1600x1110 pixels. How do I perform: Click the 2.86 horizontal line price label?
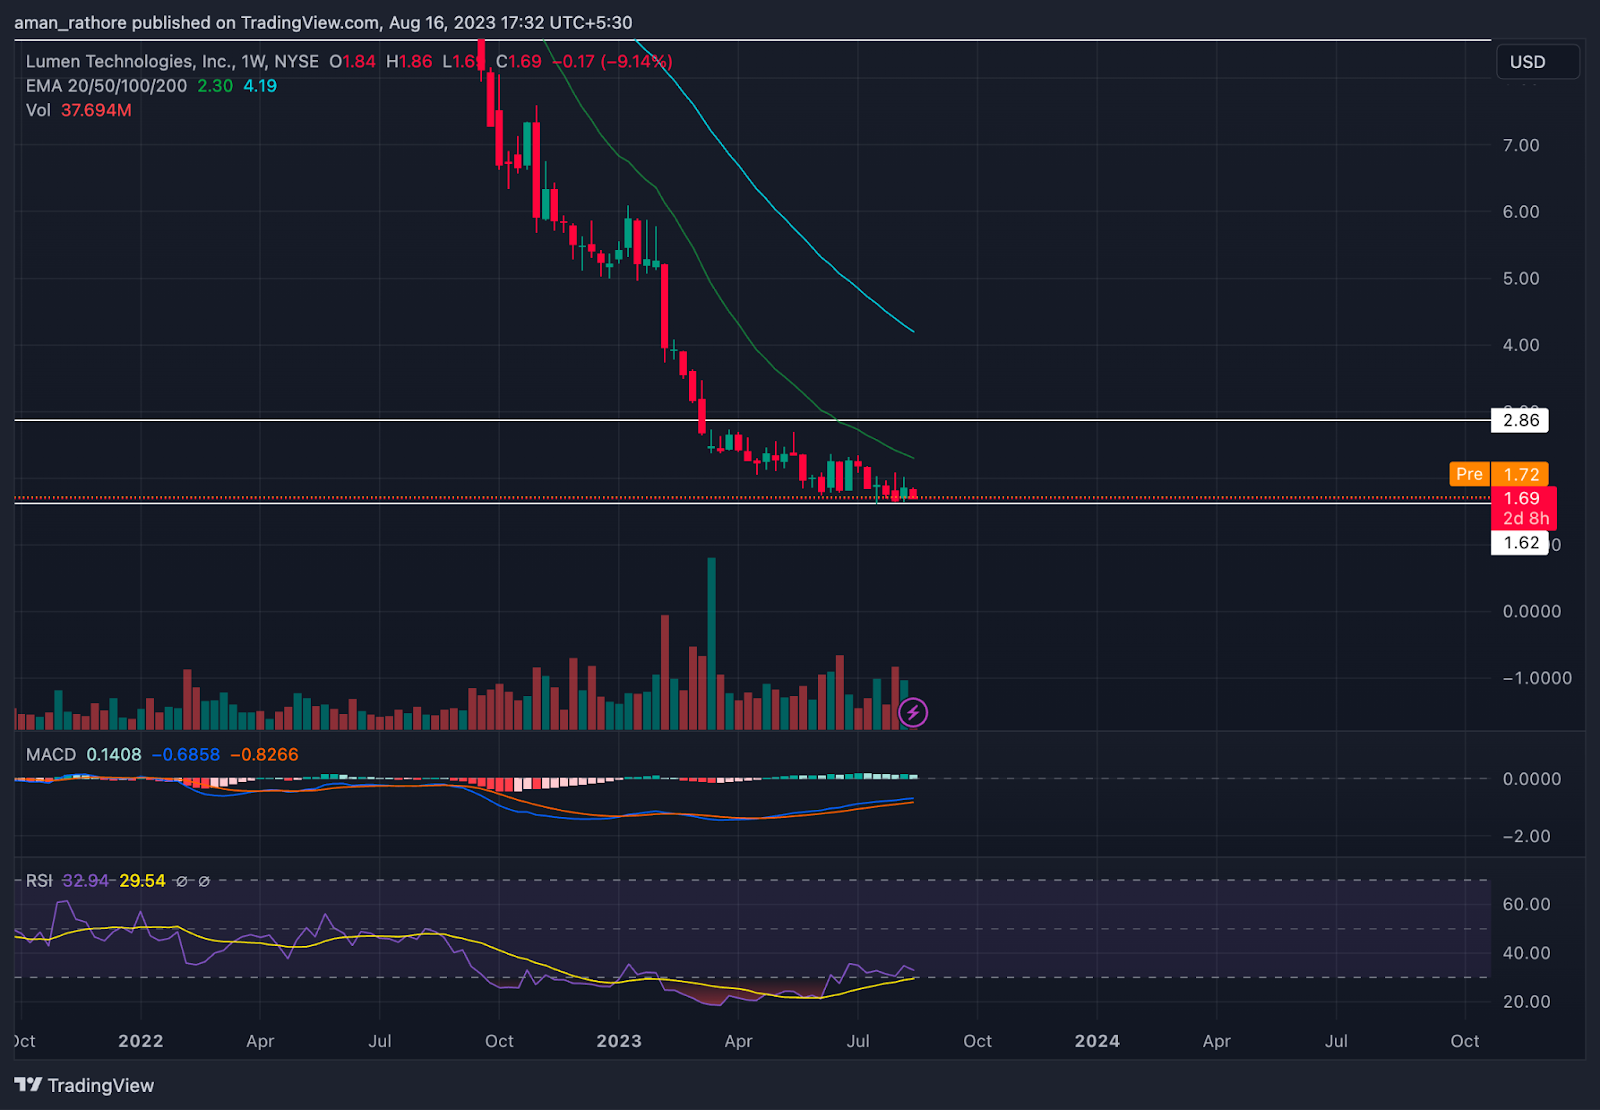[1520, 420]
